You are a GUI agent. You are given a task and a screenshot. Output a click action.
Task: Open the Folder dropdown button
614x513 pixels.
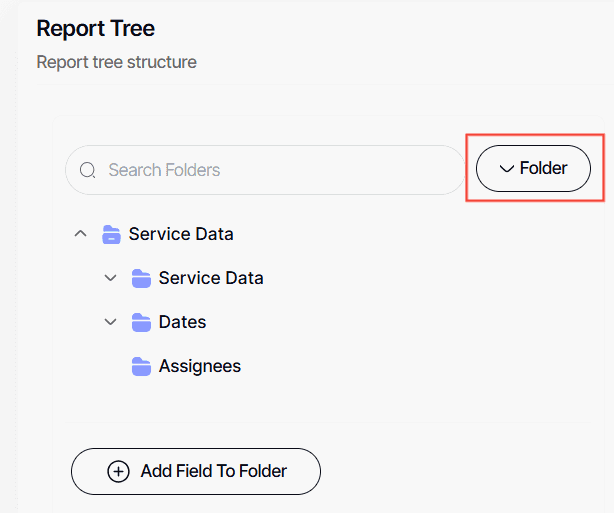533,168
